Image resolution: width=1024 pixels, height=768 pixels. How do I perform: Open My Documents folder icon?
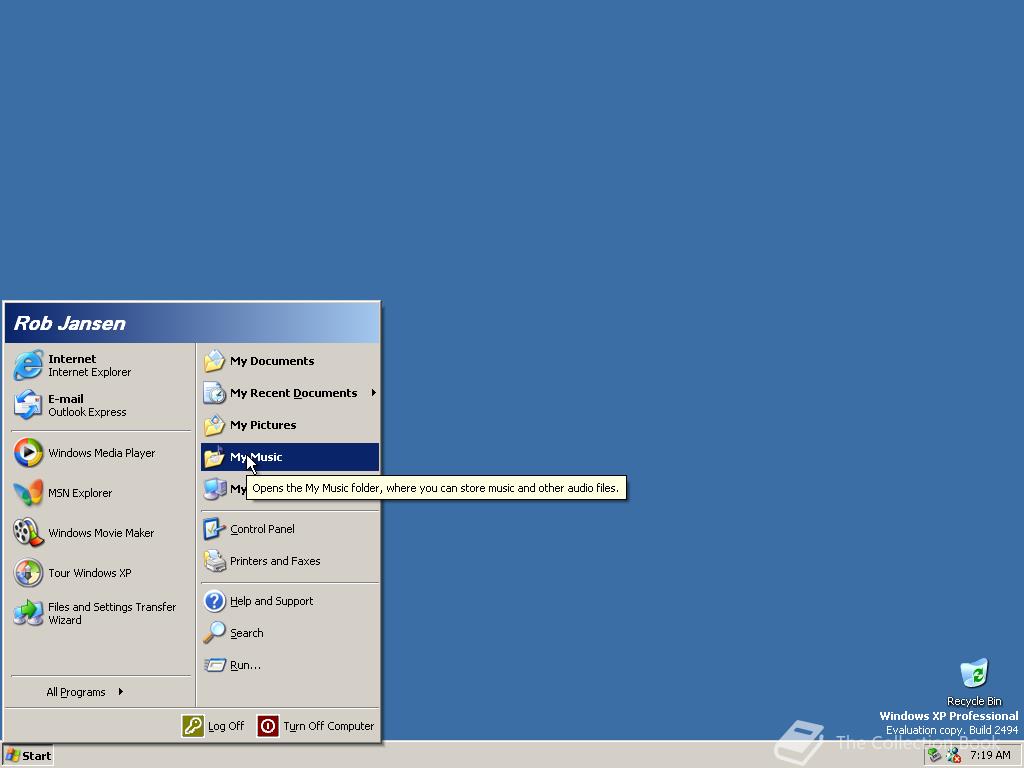(214, 361)
